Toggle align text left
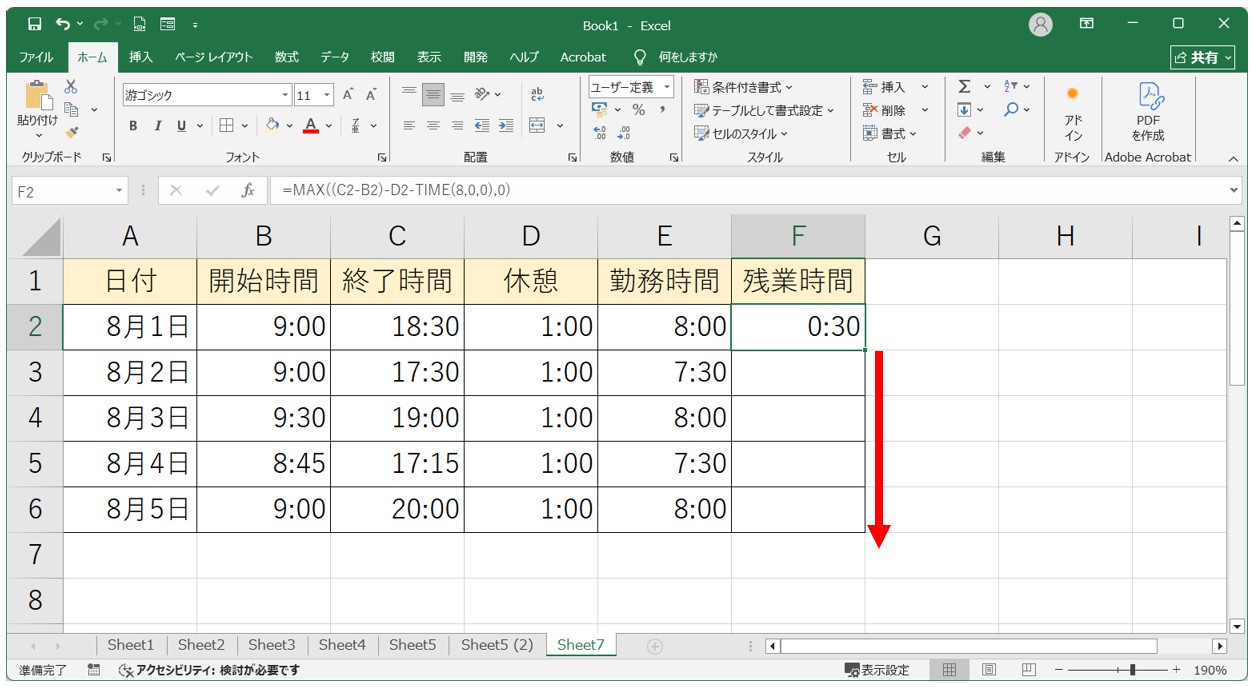Viewport: 1254px width, 687px height. tap(409, 126)
